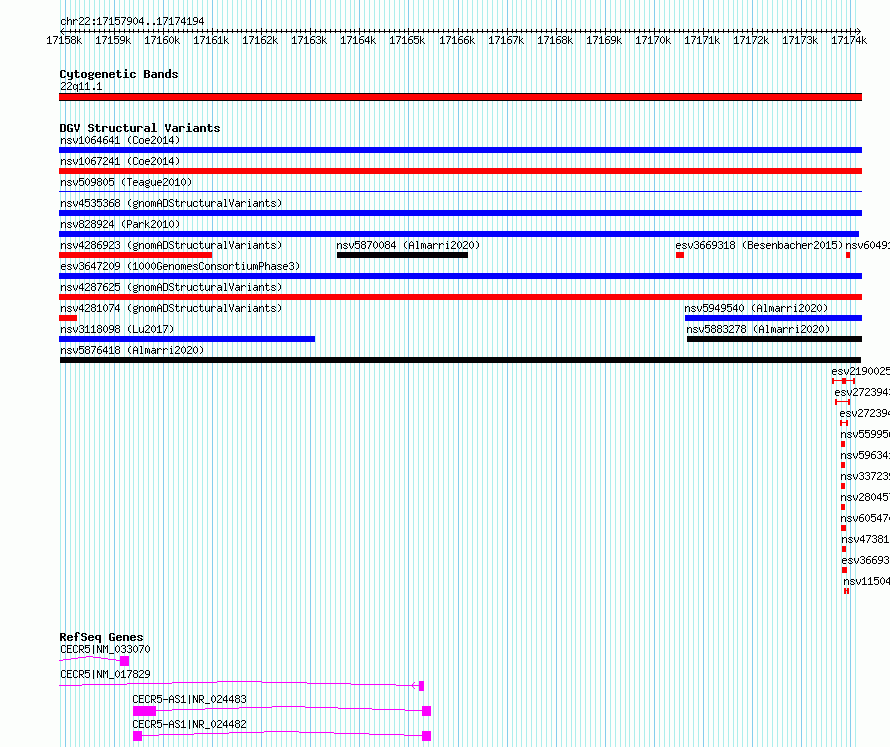890x747 pixels.
Task: Click the small red marker under esv3669318
Action: (680, 255)
